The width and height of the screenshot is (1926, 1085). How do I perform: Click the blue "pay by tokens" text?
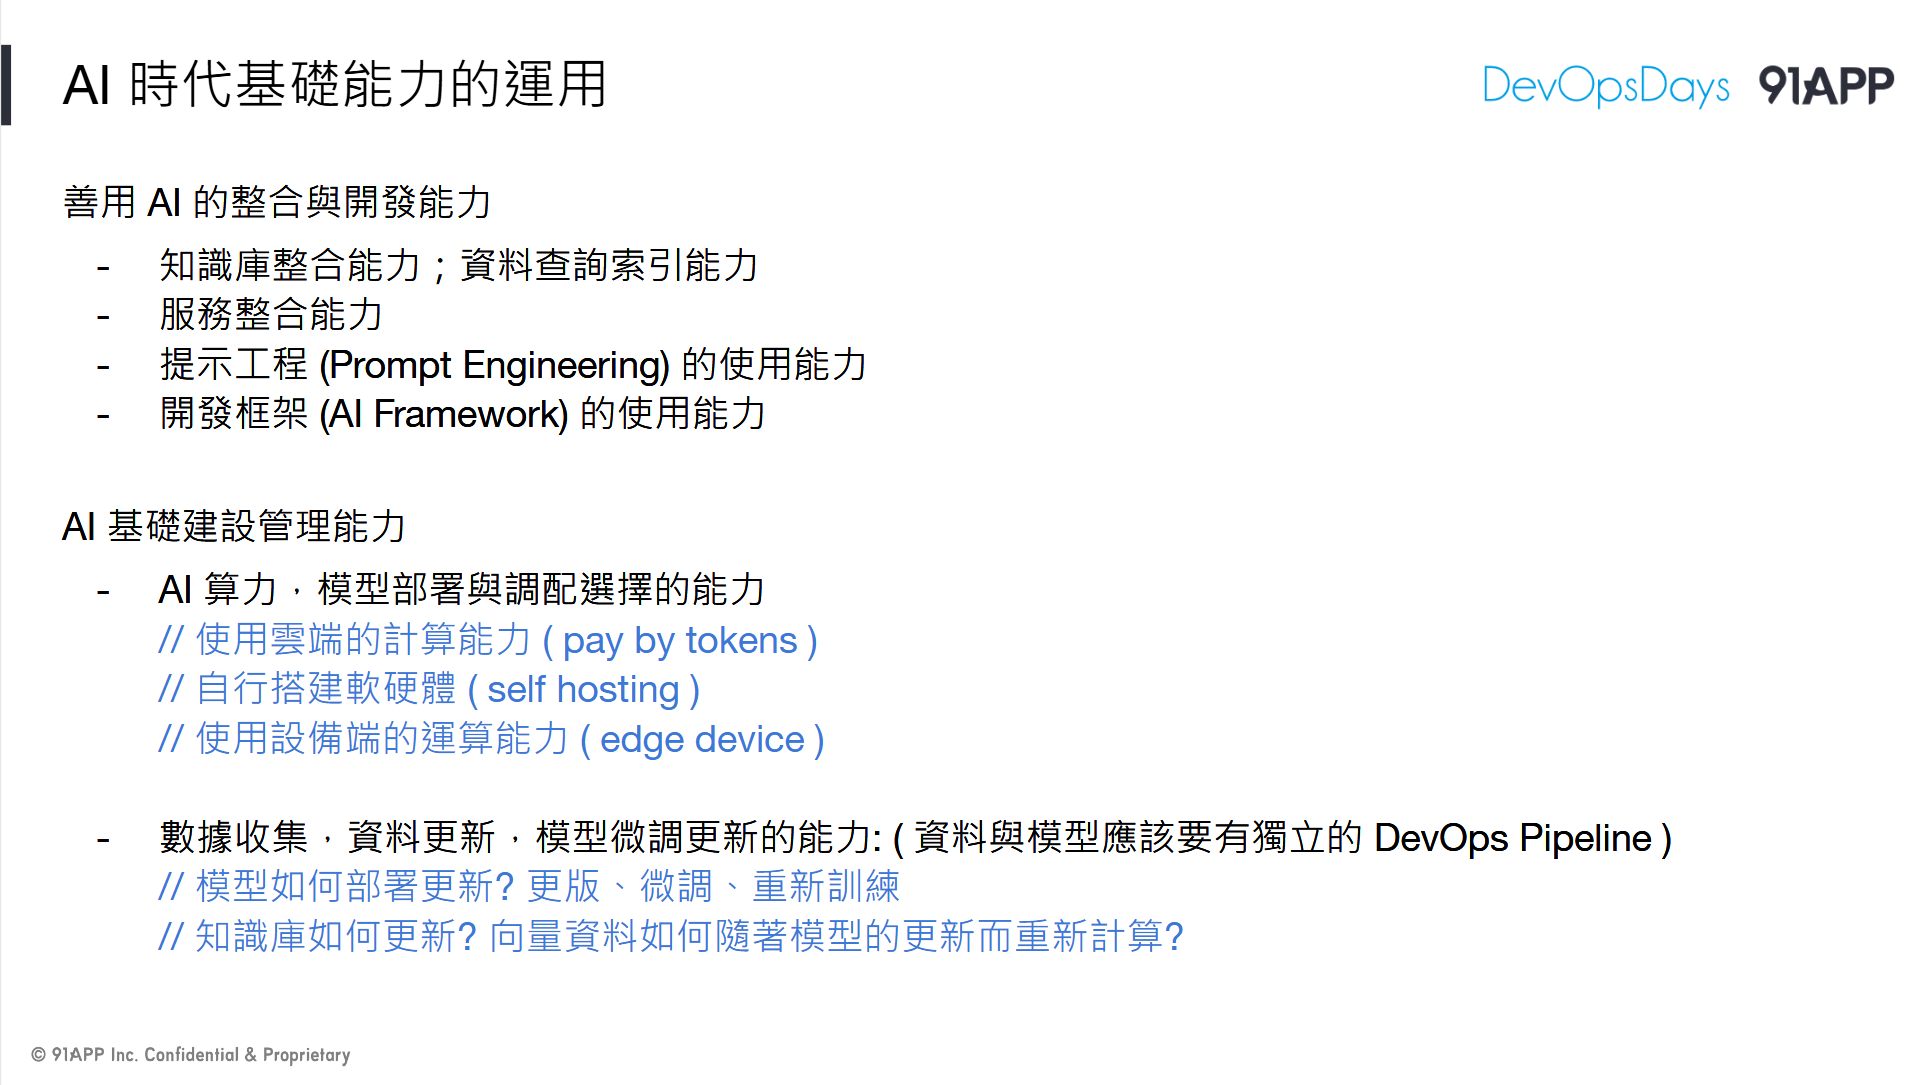pyautogui.click(x=680, y=641)
